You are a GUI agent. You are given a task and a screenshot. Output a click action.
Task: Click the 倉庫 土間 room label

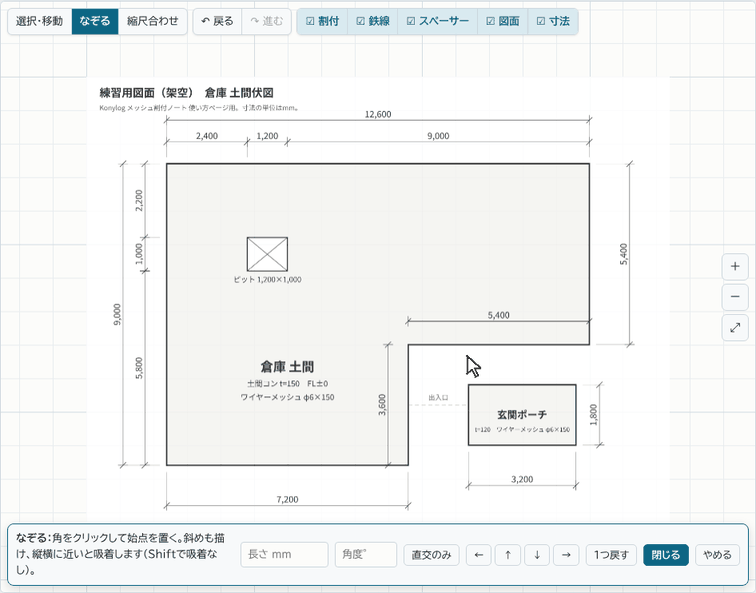coord(287,367)
